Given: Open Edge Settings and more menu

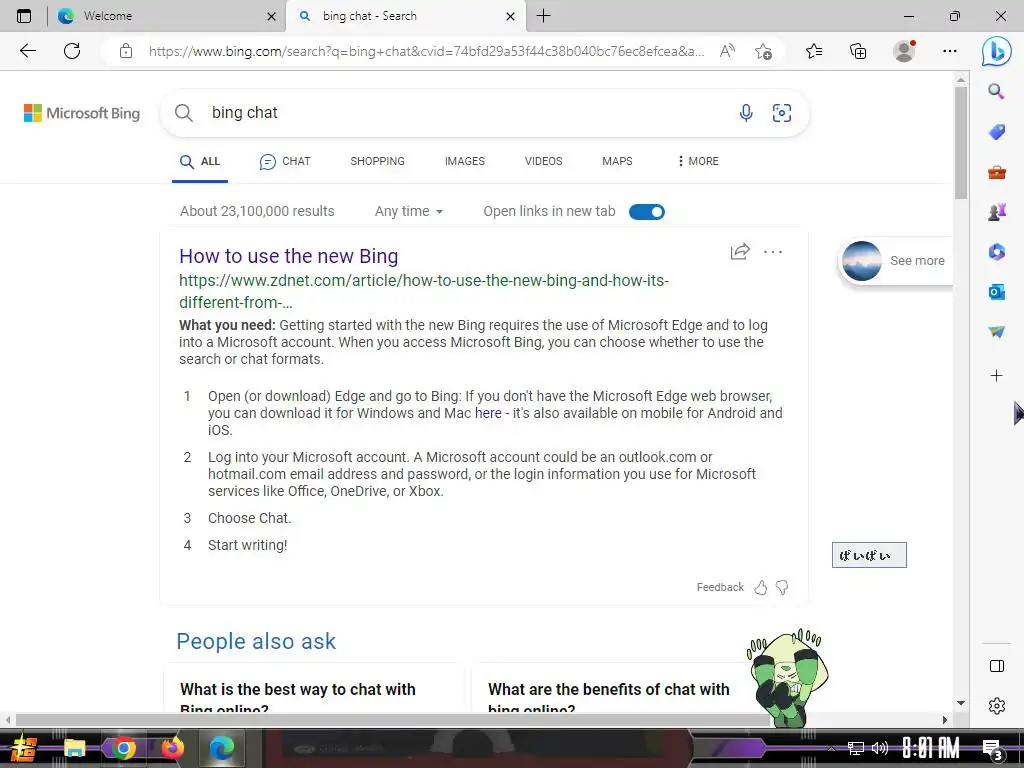Looking at the screenshot, I should click(x=950, y=51).
